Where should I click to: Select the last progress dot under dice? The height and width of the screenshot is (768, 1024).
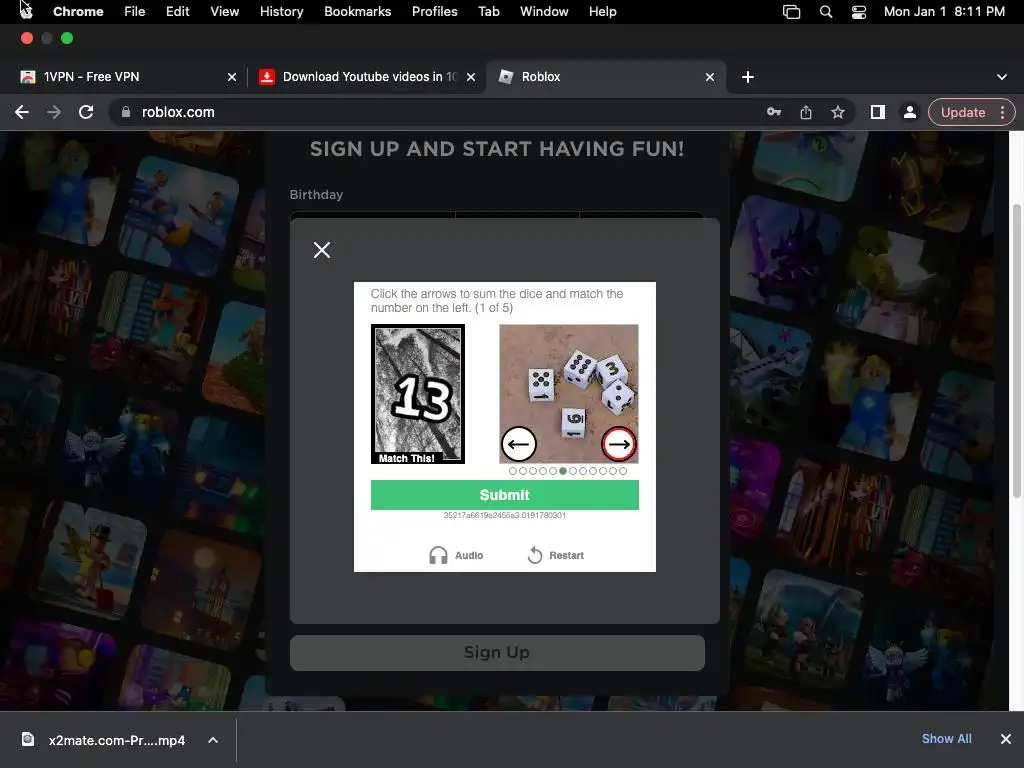pyautogui.click(x=623, y=471)
